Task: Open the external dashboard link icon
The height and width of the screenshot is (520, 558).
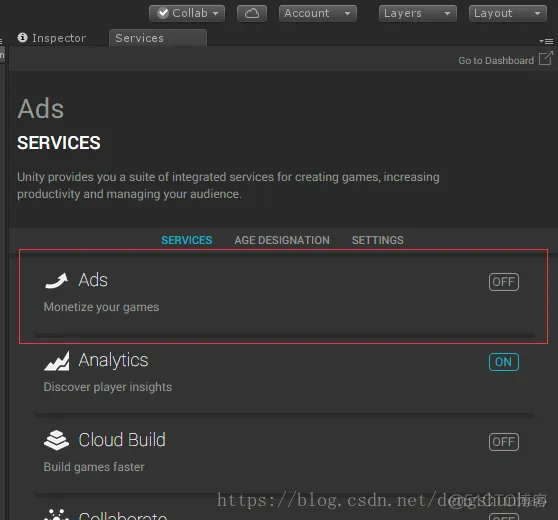Action: [x=546, y=58]
